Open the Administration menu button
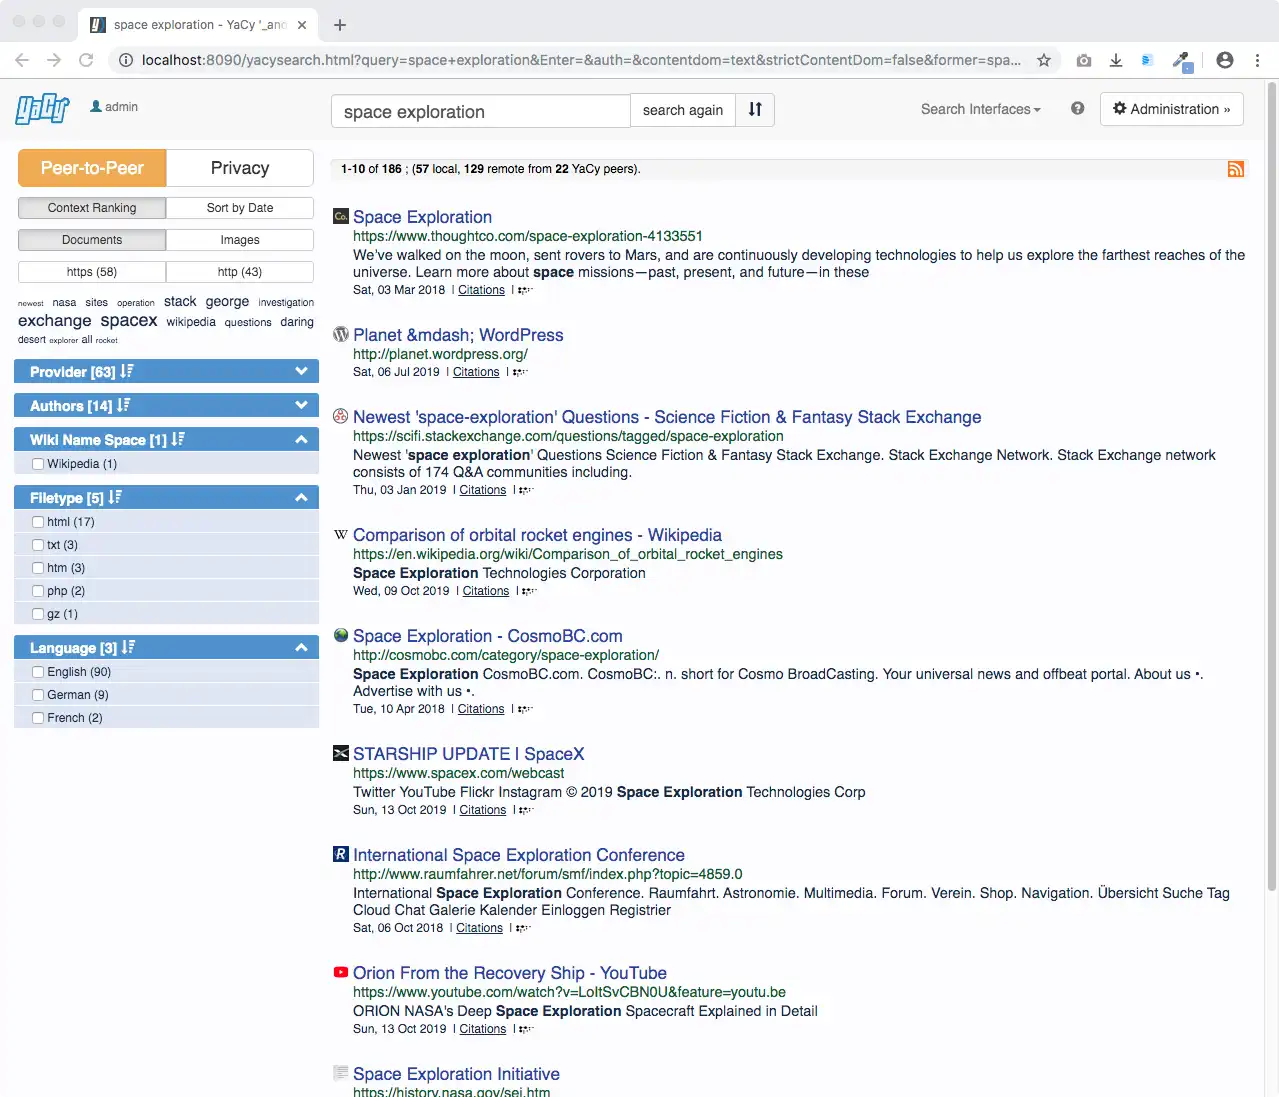The height and width of the screenshot is (1097, 1279). click(1171, 109)
